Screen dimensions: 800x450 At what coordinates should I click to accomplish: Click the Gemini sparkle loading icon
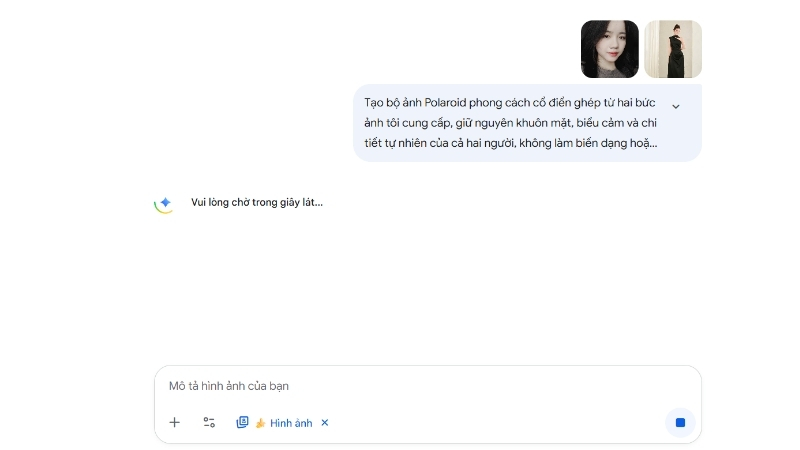pyautogui.click(x=164, y=205)
